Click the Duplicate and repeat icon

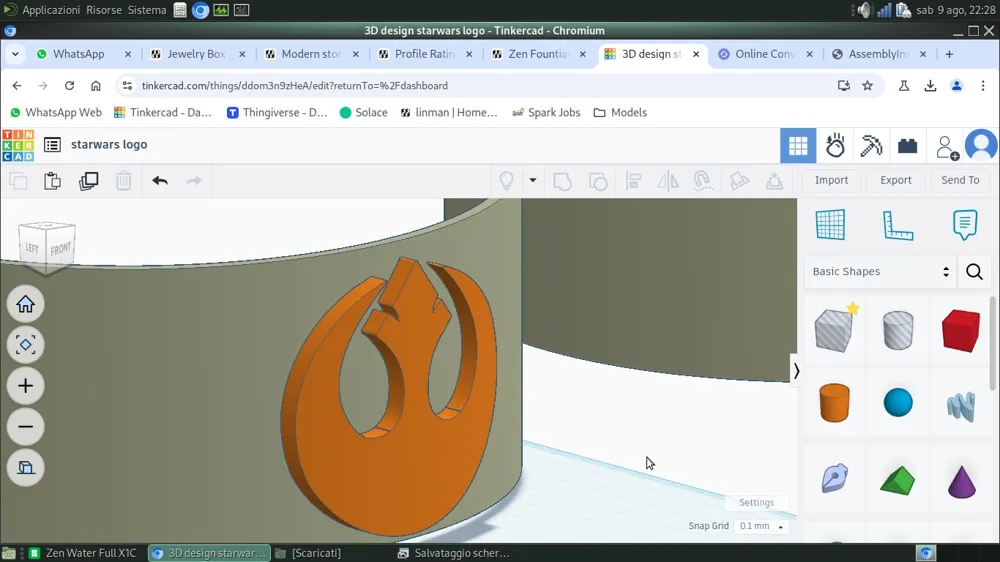pyautogui.click(x=89, y=181)
